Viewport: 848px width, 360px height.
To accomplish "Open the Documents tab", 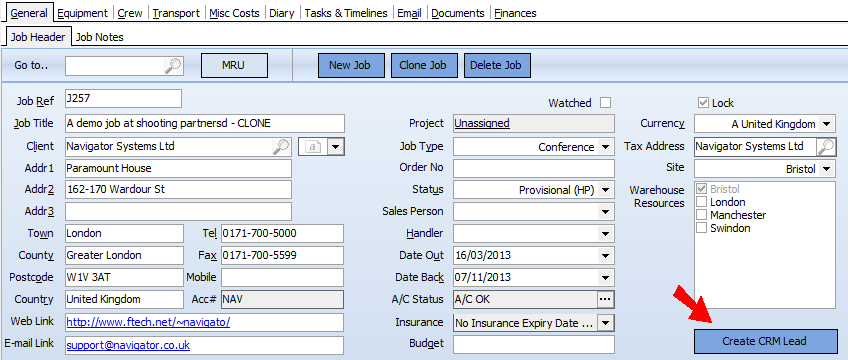I will pos(458,13).
